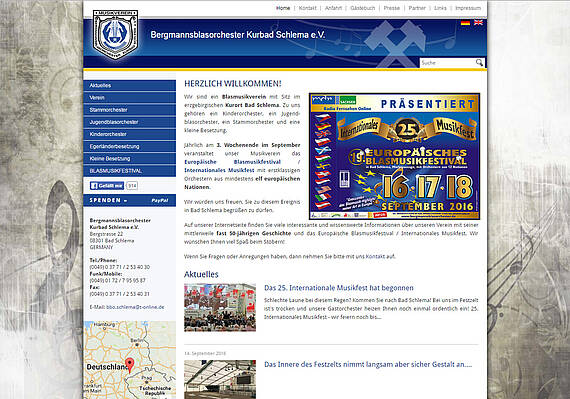Open the Kontakt top menu item
Viewport: 570px width, 399px height.
point(308,8)
